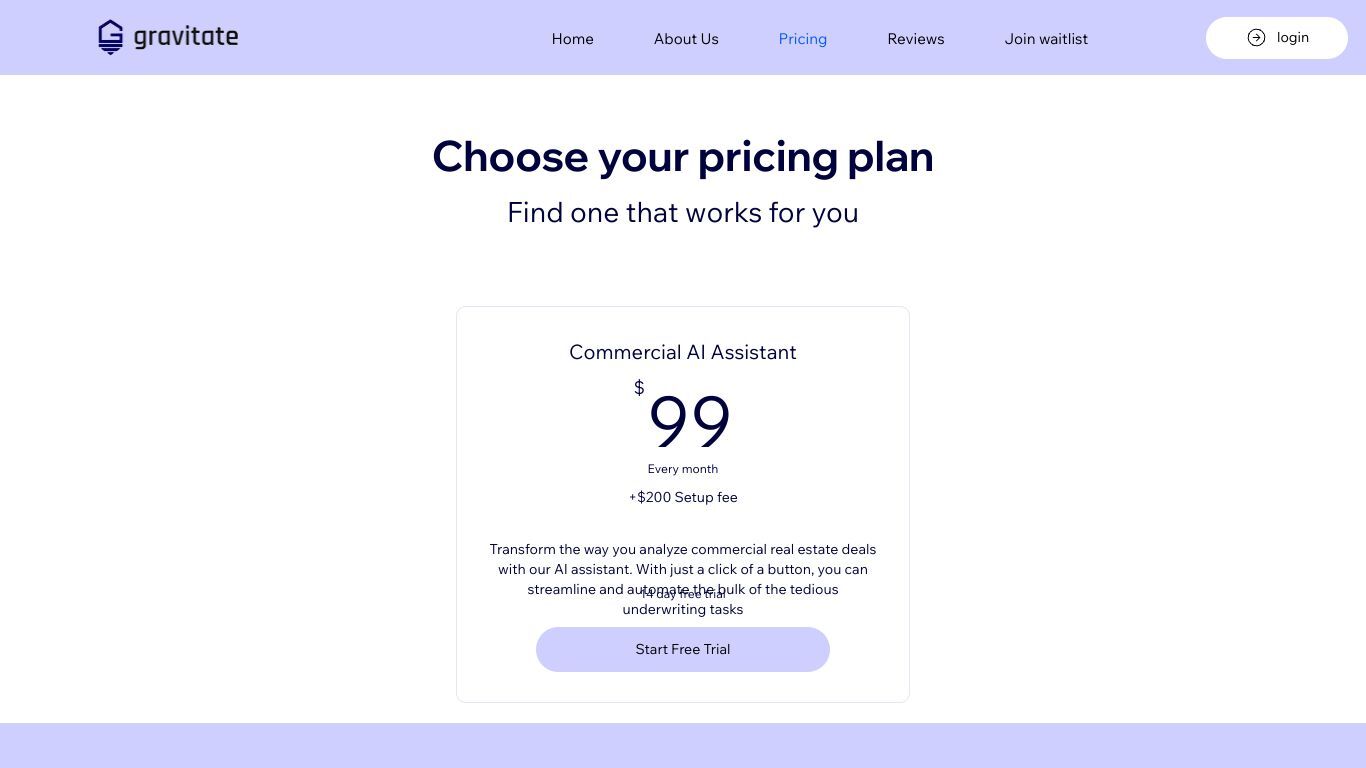The image size is (1366, 768).
Task: Click the 99 price figure
Action: [690, 420]
